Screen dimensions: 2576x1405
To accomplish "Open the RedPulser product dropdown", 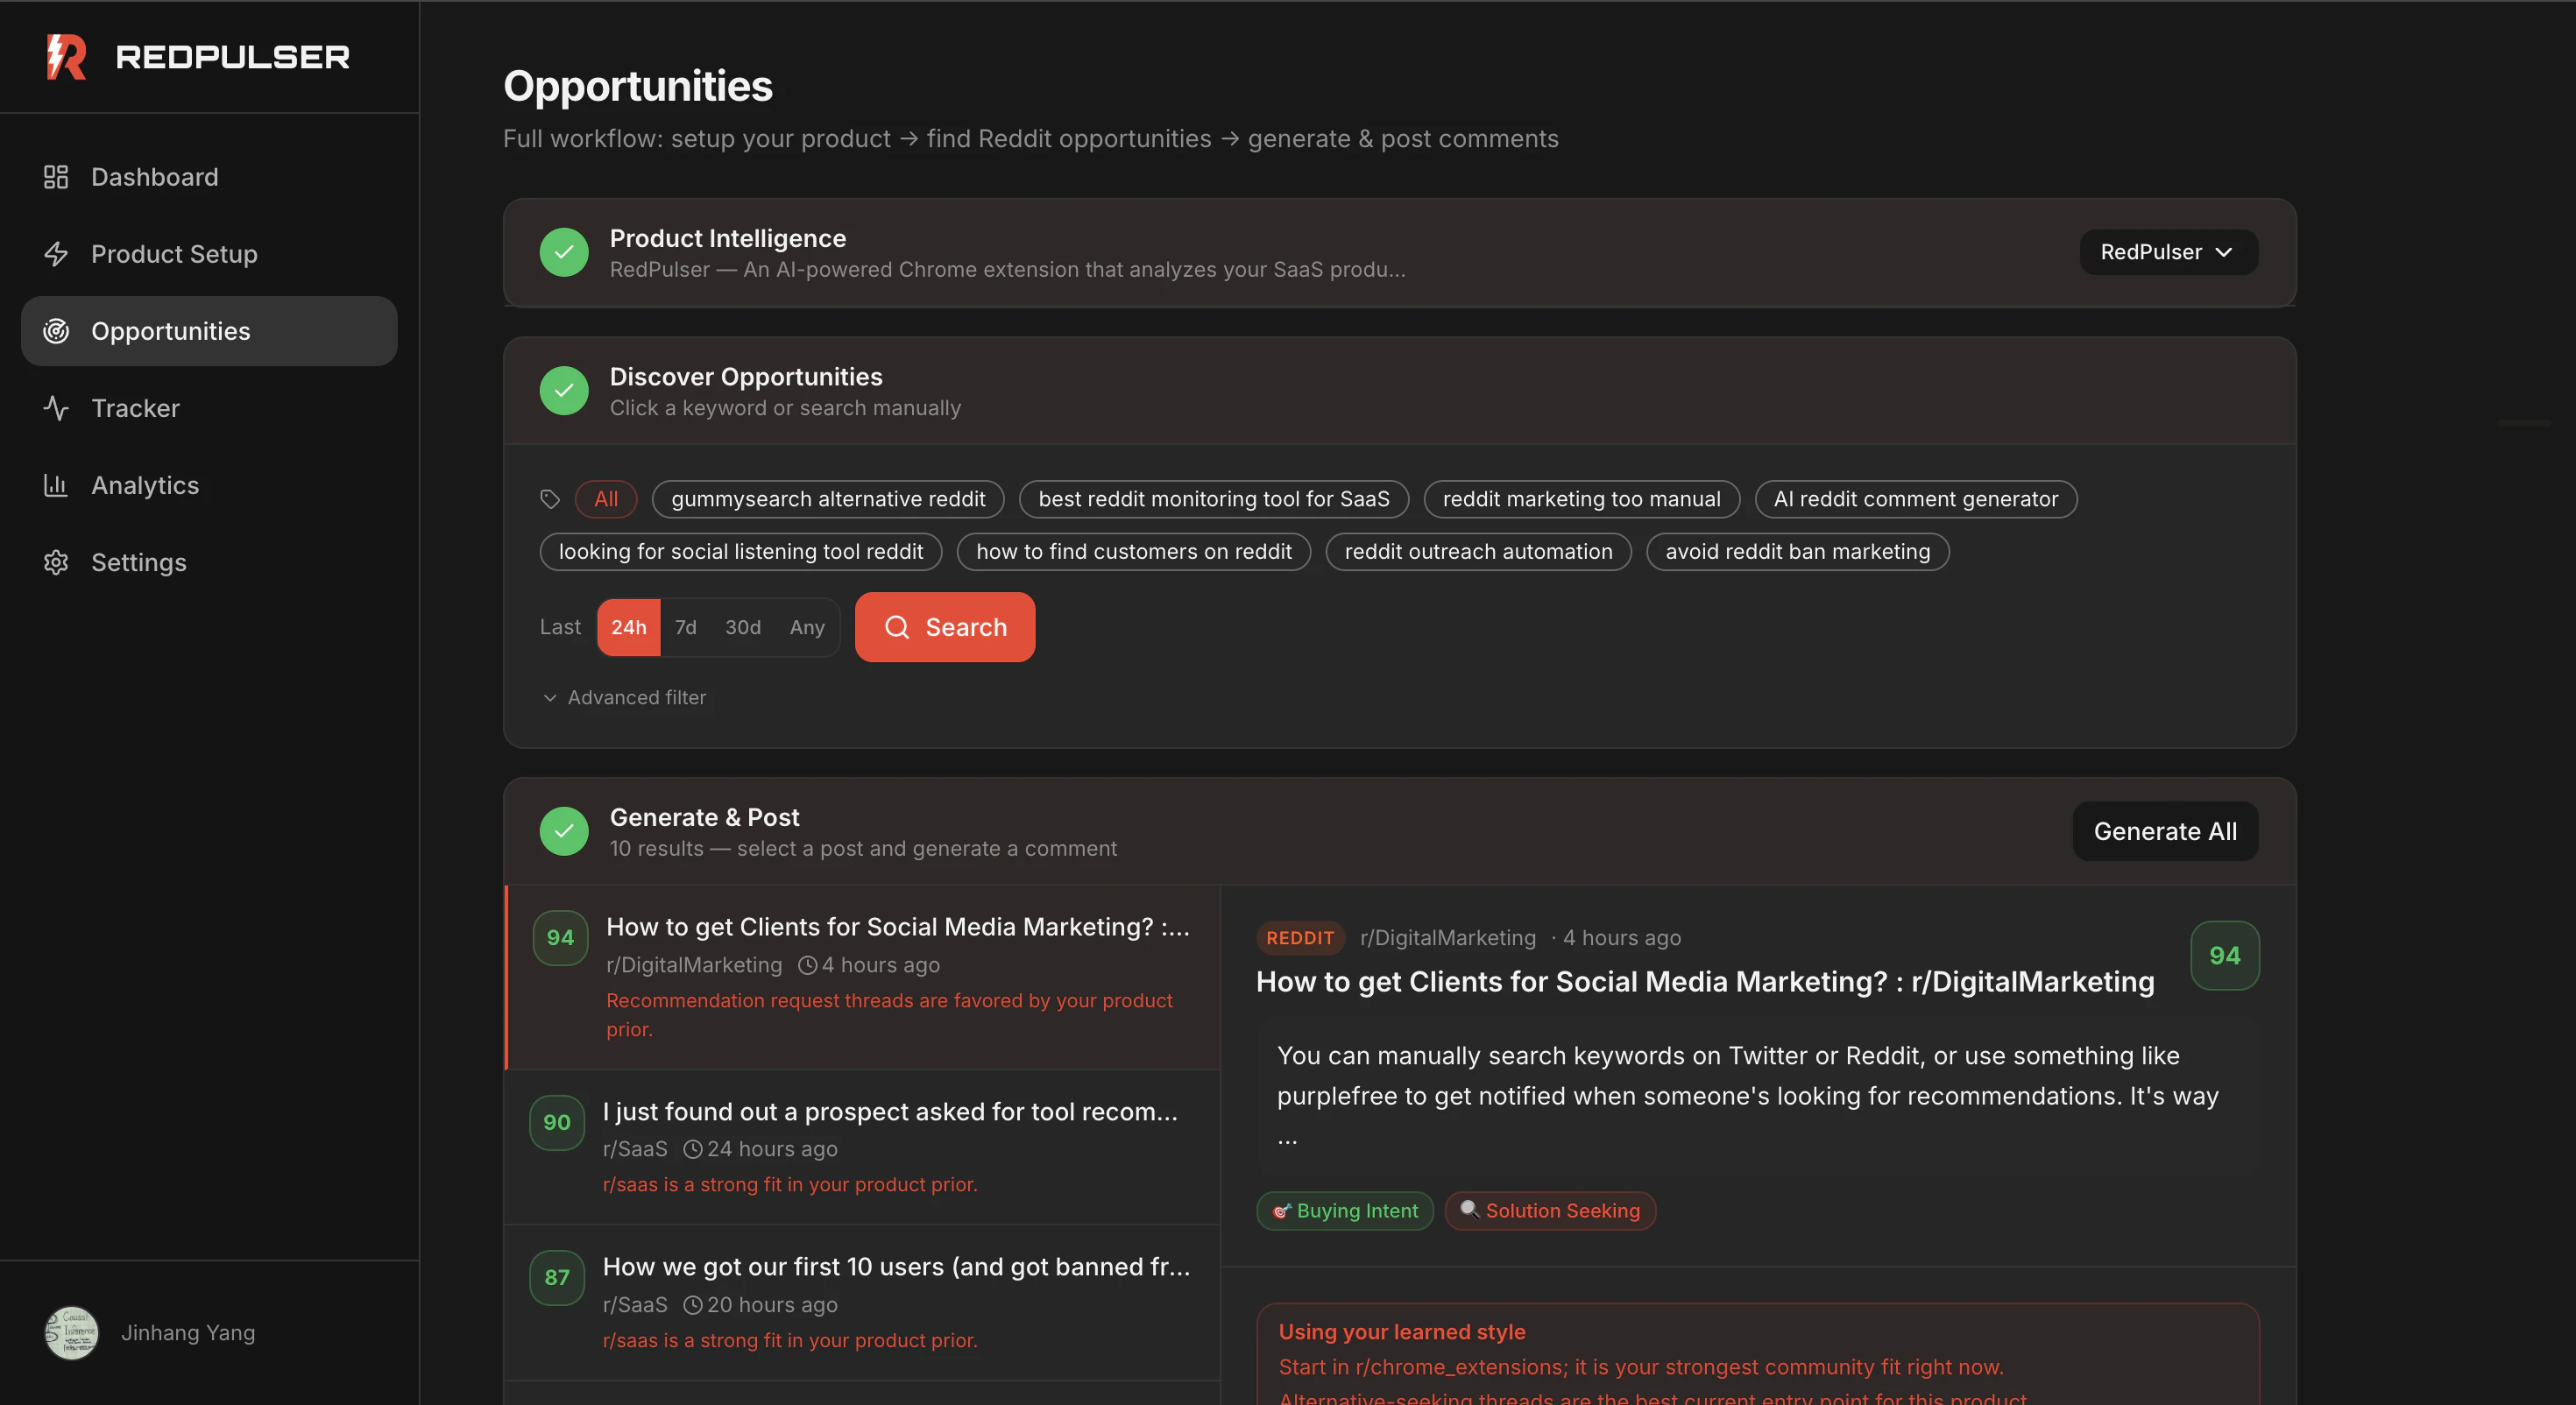I will (x=2167, y=252).
